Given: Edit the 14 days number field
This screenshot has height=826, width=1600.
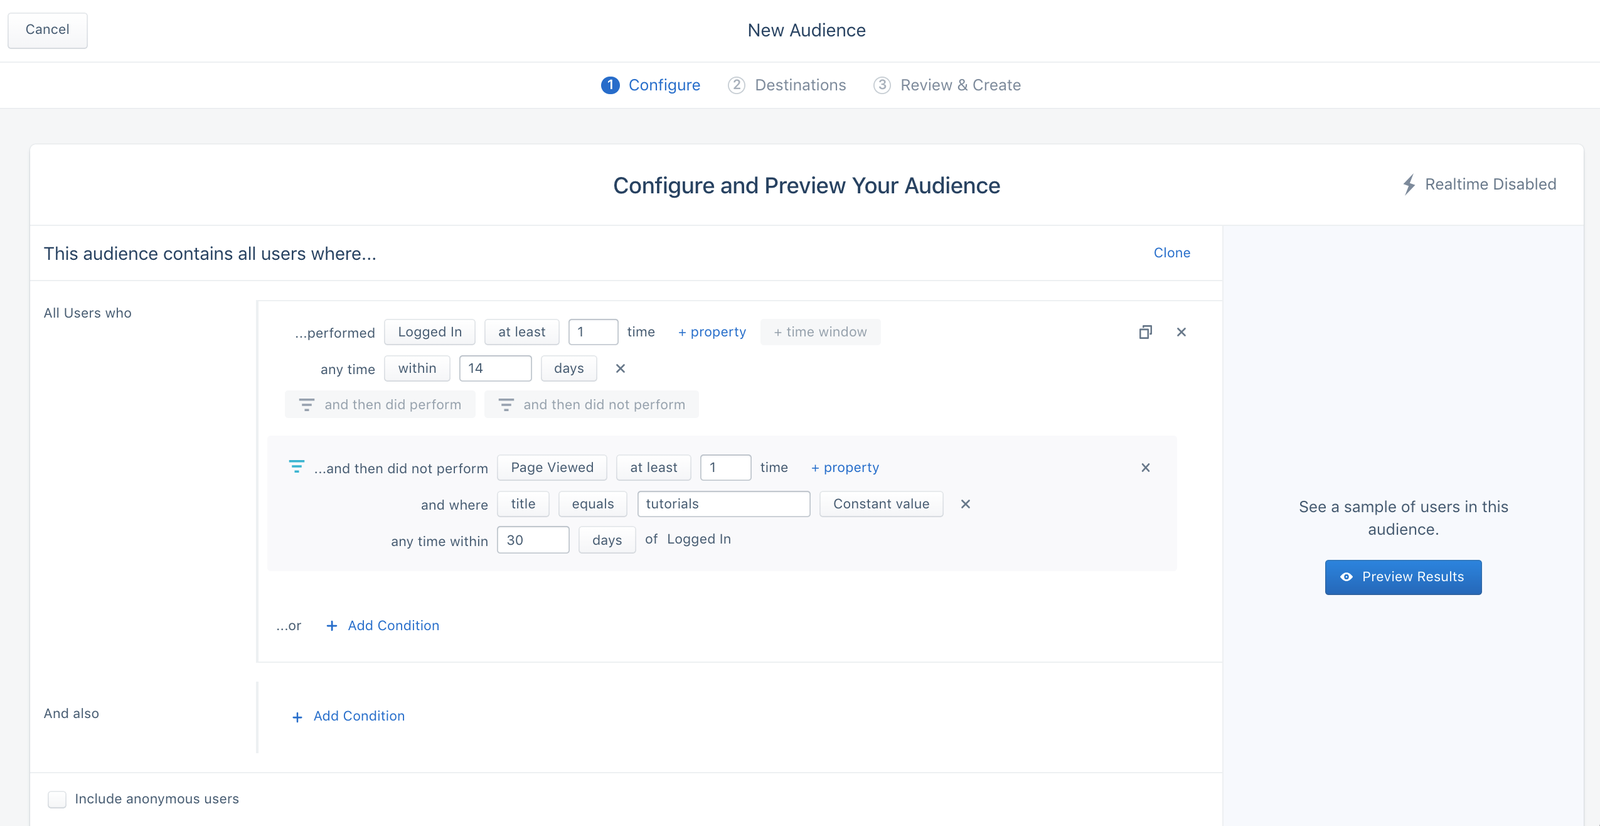Looking at the screenshot, I should 495,369.
